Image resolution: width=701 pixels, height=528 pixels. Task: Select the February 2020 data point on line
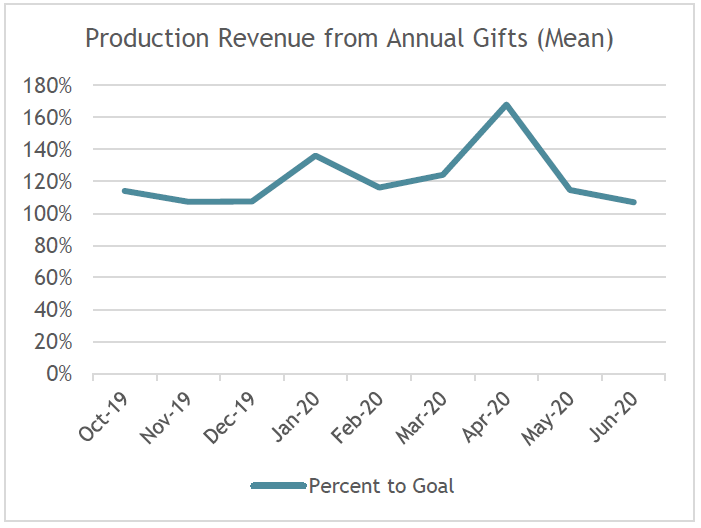point(379,187)
